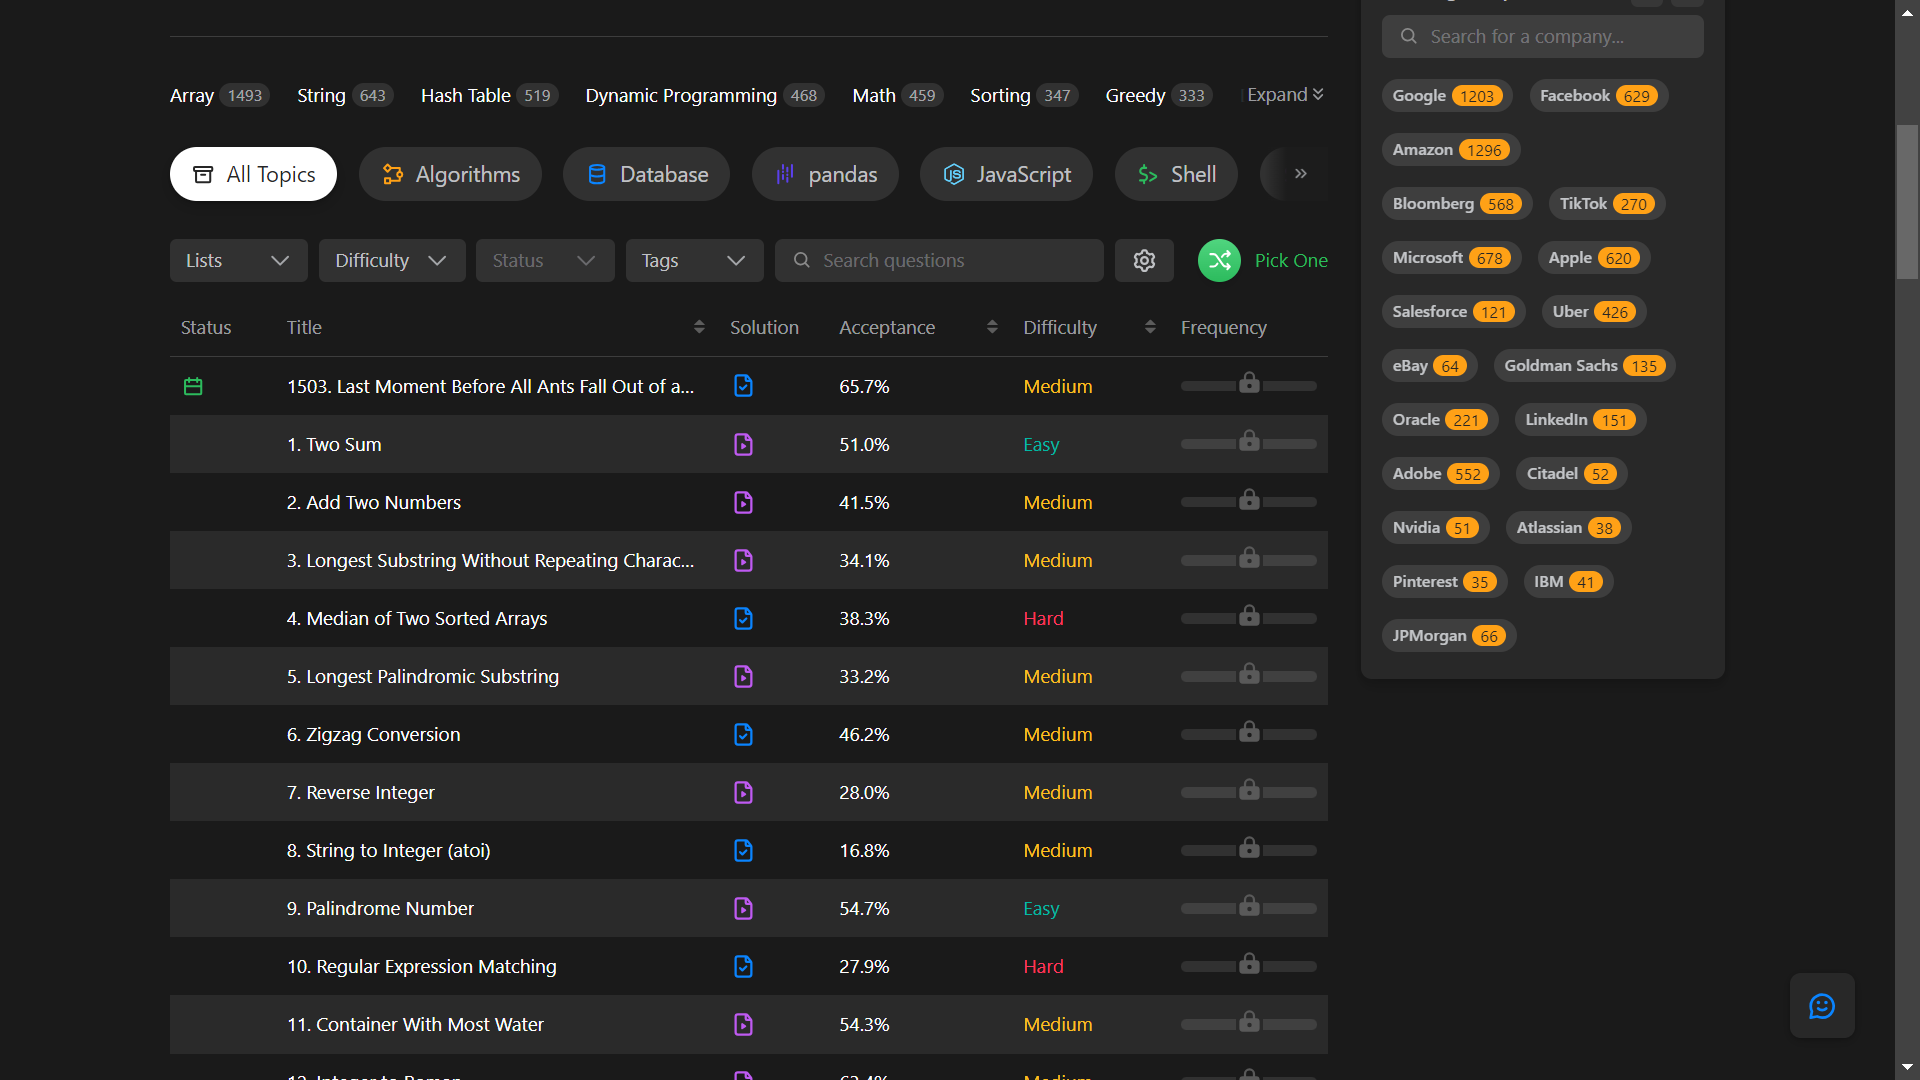1920x1080 pixels.
Task: Switch to the Algorithms topic tab
Action: point(450,175)
